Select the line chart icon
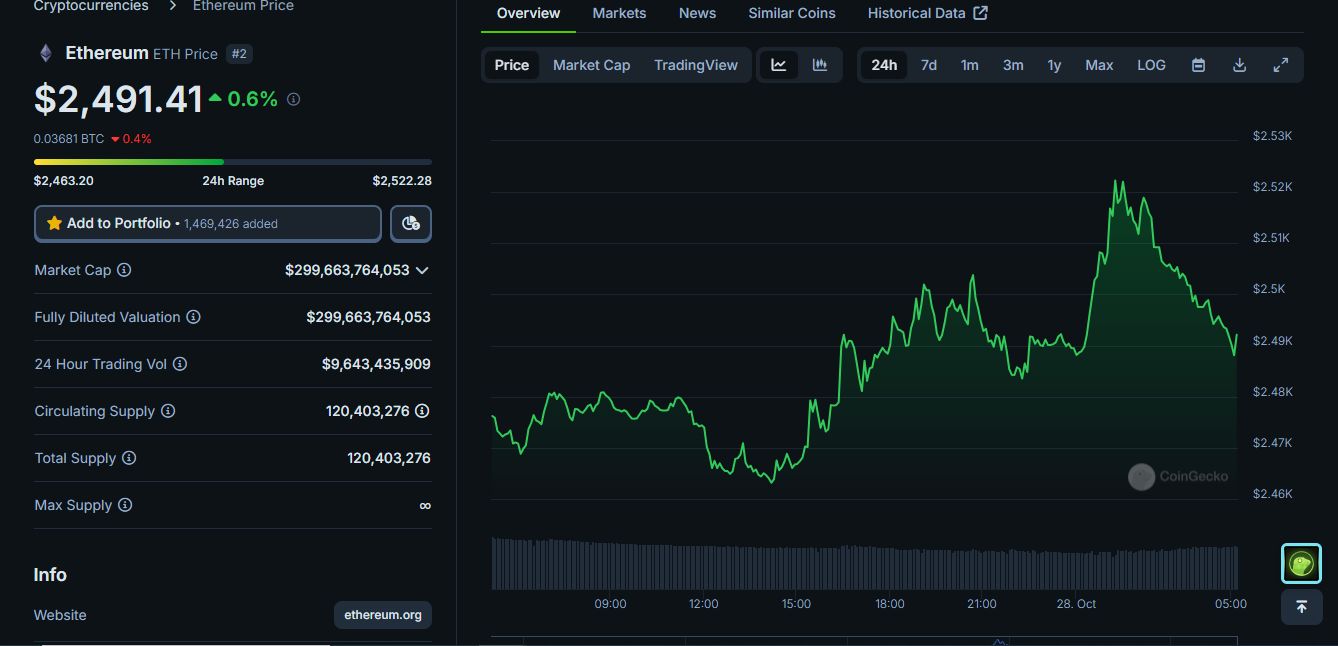Screen dimensions: 1338x646 coord(779,64)
